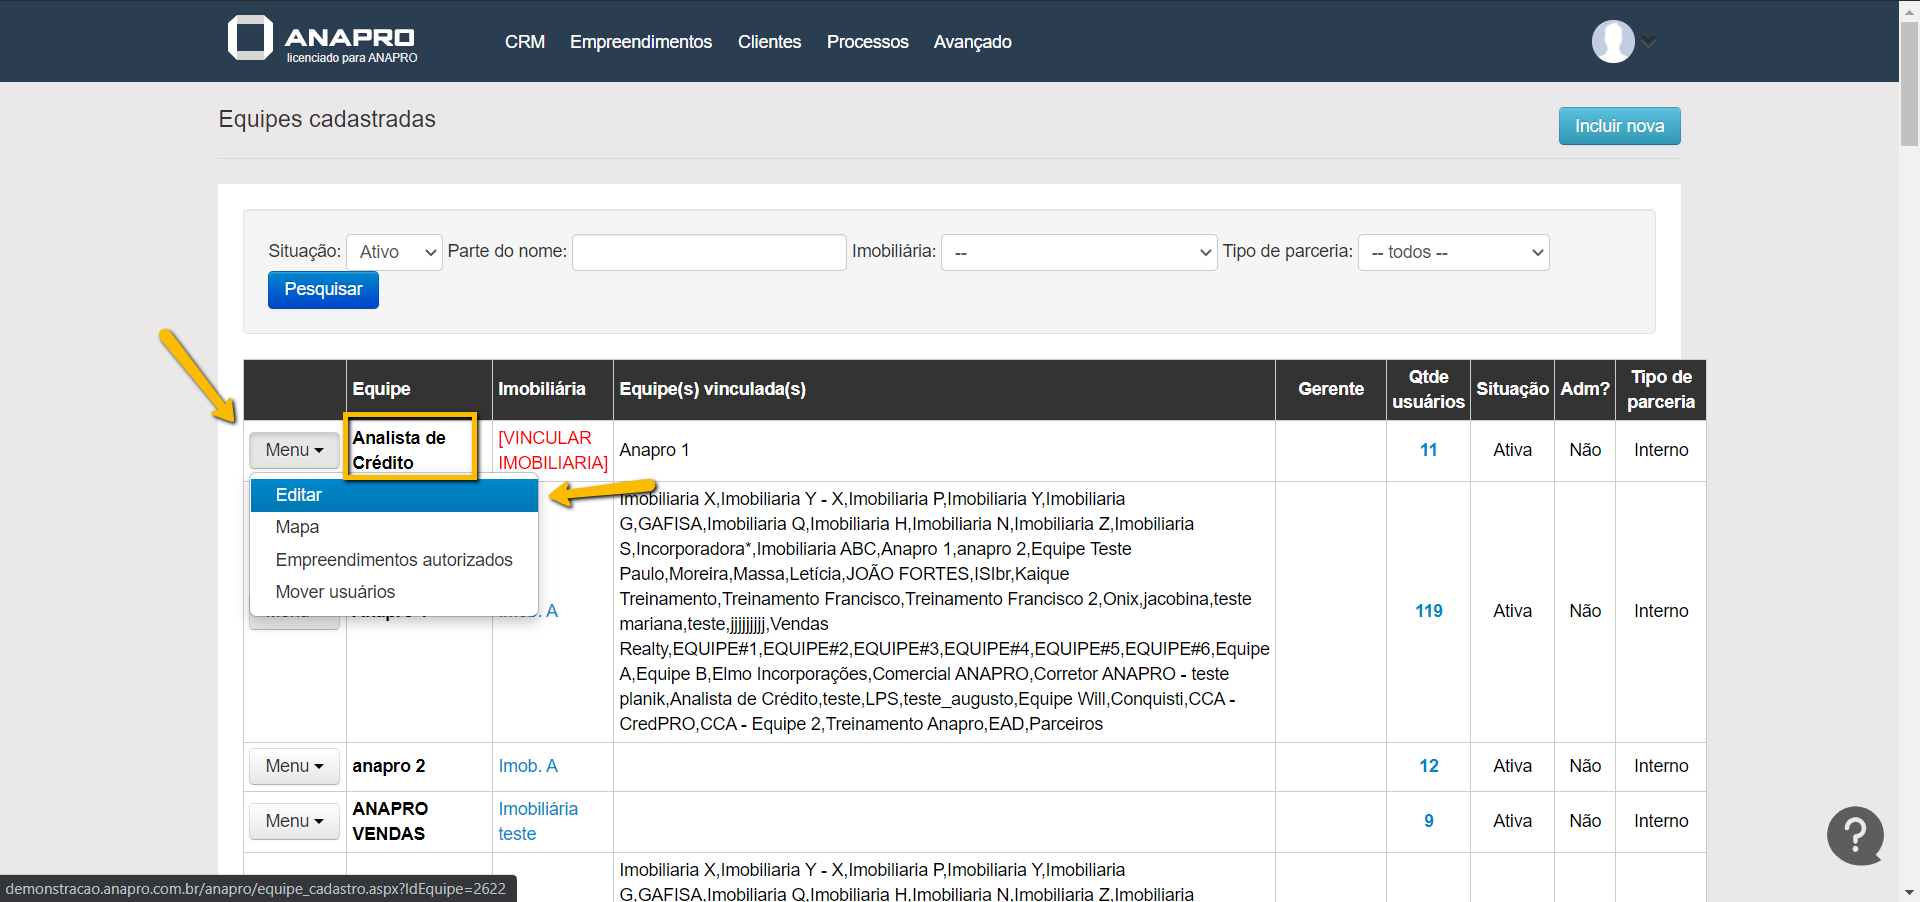The width and height of the screenshot is (1920, 902).
Task: Open Menu dropdown for anapro 2 row
Action: 294,766
